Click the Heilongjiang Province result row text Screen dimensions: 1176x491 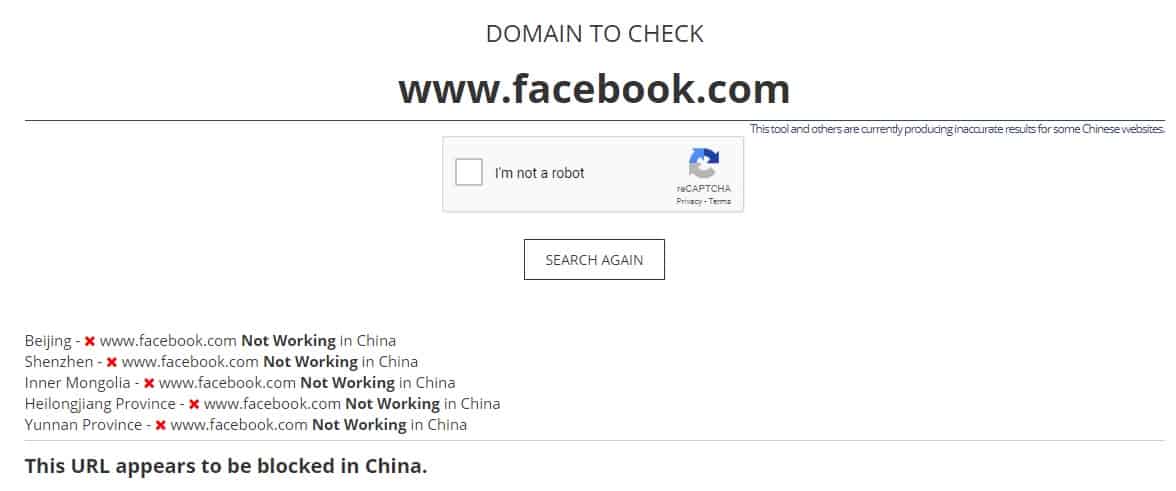tap(262, 403)
